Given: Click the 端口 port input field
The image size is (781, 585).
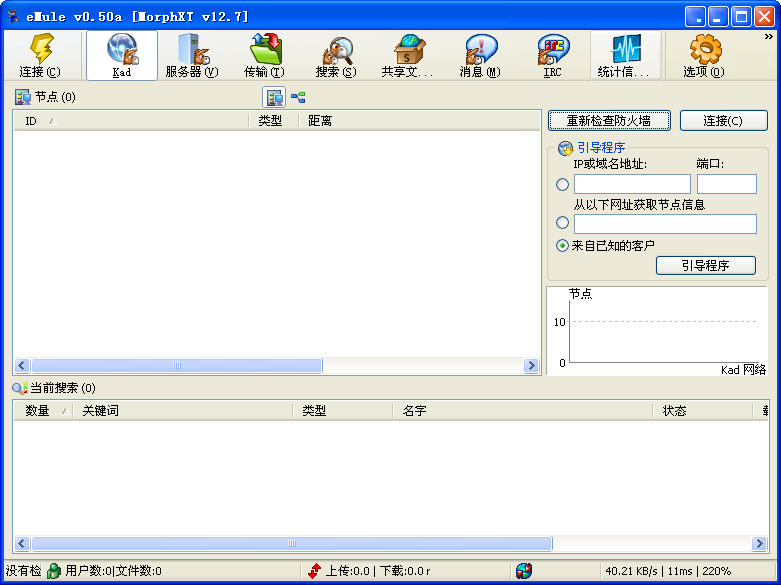Looking at the screenshot, I should [x=726, y=184].
